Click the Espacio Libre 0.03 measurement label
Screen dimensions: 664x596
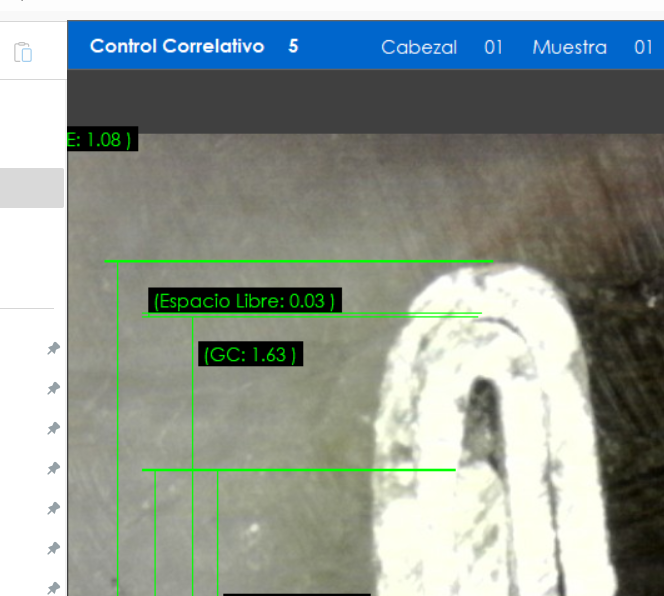point(245,301)
